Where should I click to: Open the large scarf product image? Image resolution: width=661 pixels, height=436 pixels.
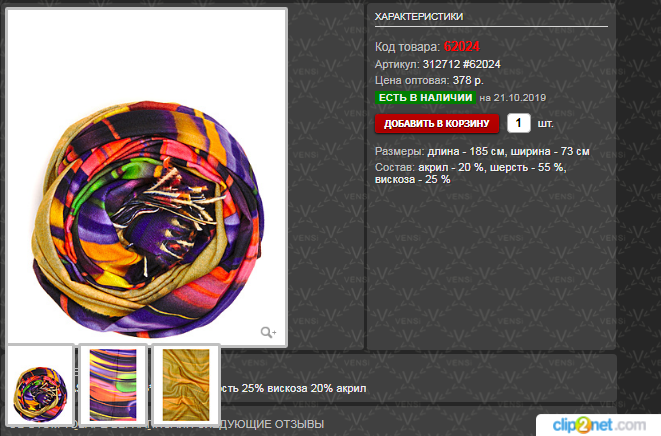pos(147,177)
